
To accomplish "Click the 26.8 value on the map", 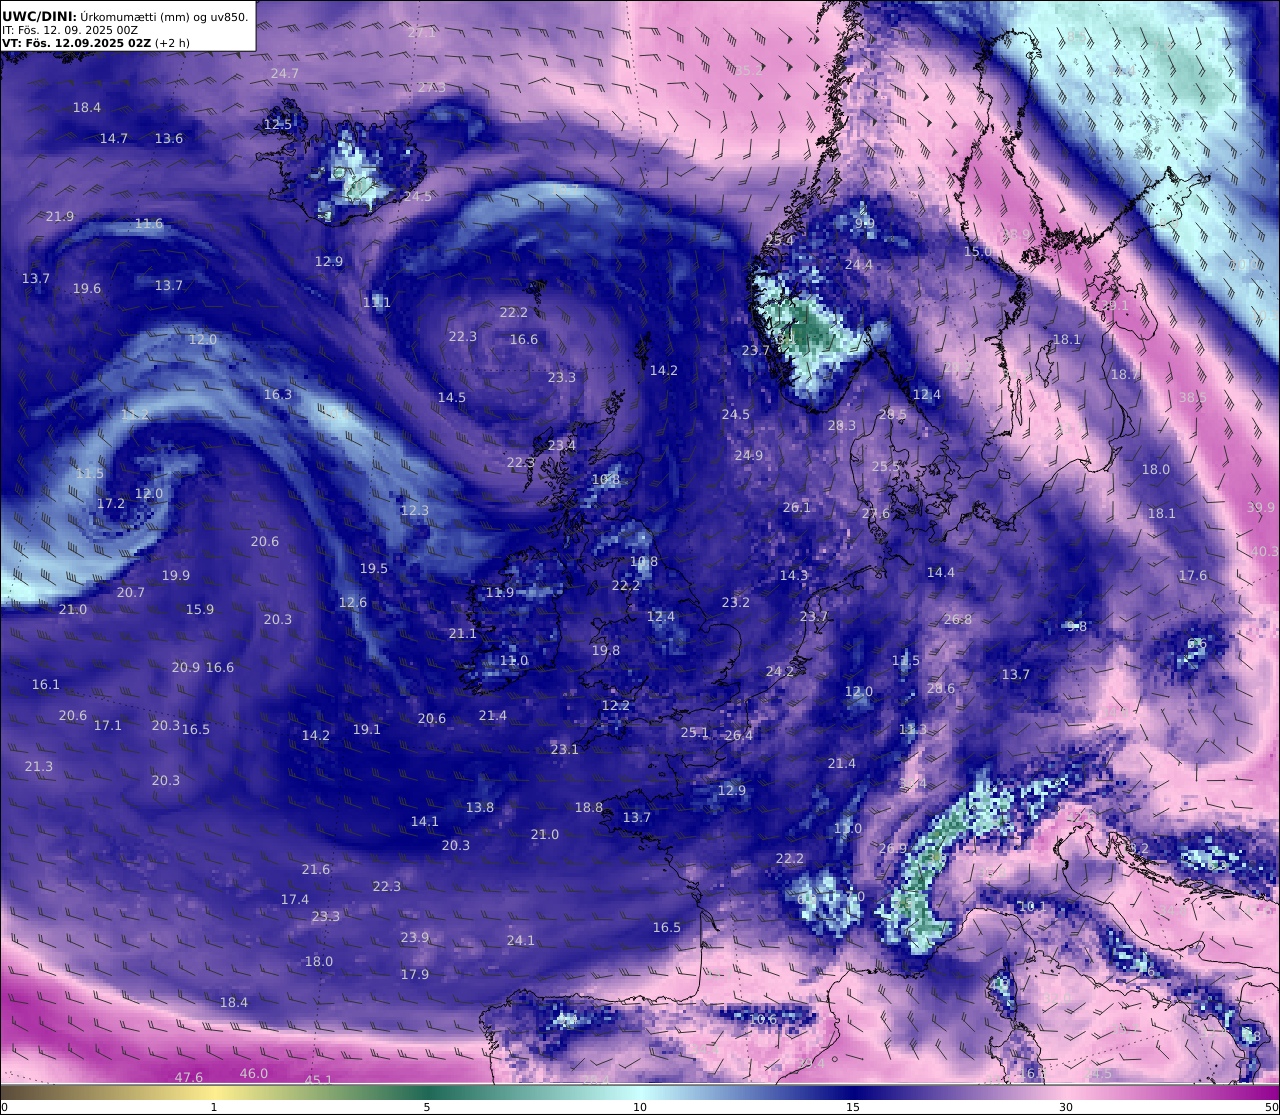I will coord(958,620).
